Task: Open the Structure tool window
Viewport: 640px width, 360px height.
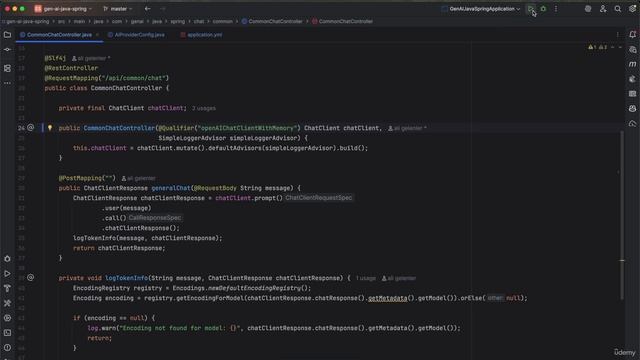Action: coord(7,68)
